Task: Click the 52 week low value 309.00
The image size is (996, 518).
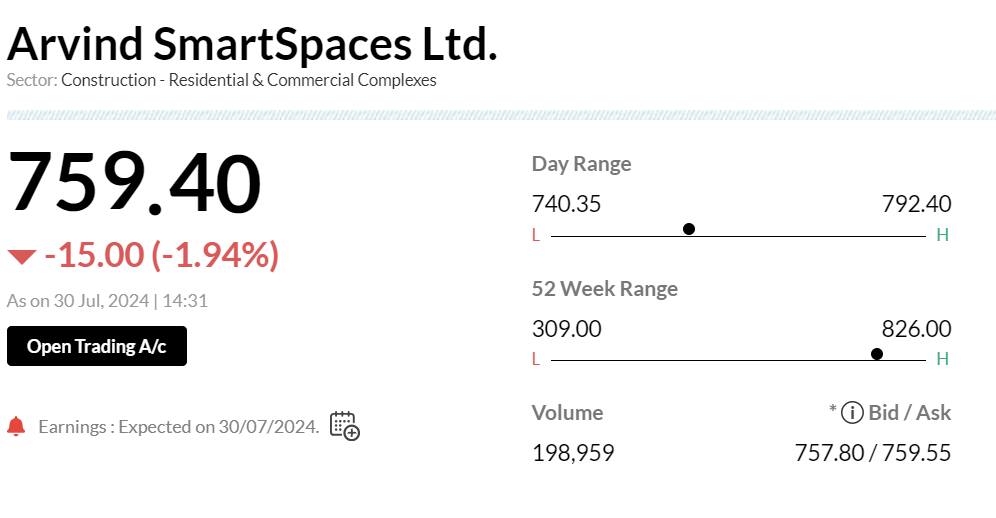Action: [x=566, y=328]
